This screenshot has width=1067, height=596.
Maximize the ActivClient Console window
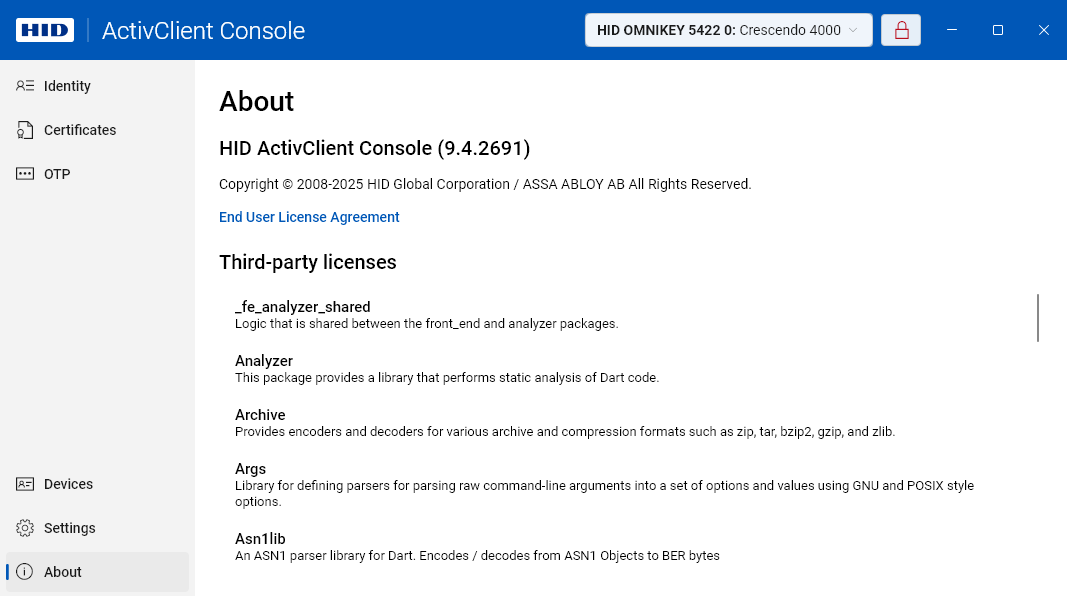click(997, 30)
